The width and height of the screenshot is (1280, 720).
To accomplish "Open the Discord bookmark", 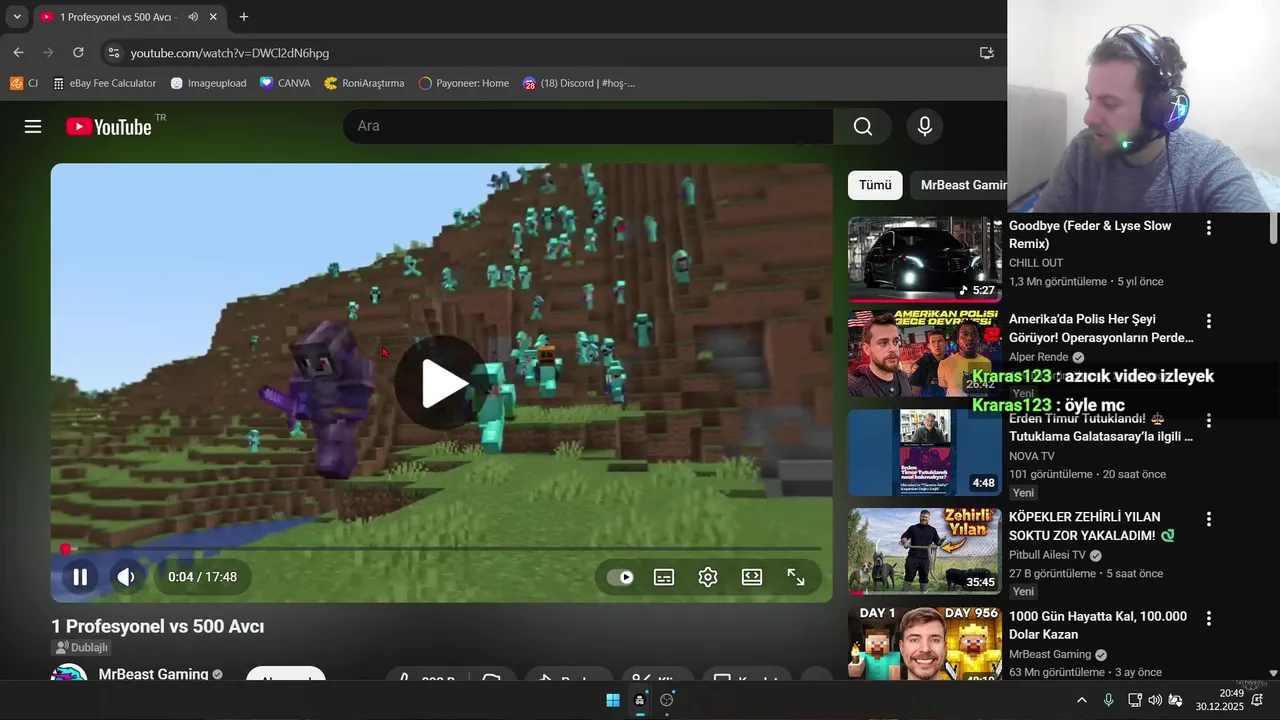I will tap(578, 83).
